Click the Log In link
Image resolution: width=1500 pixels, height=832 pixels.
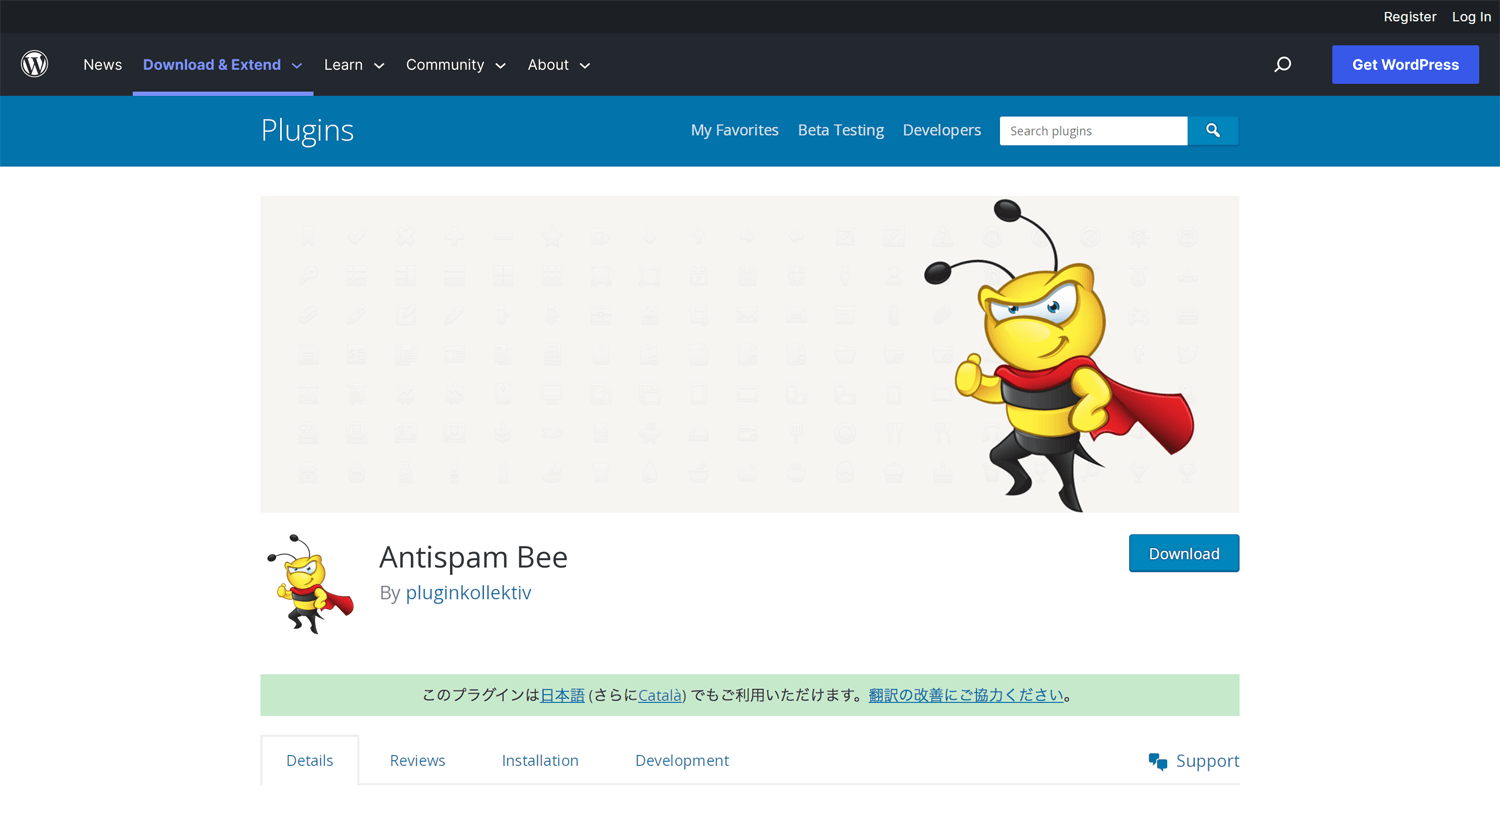1471,17
